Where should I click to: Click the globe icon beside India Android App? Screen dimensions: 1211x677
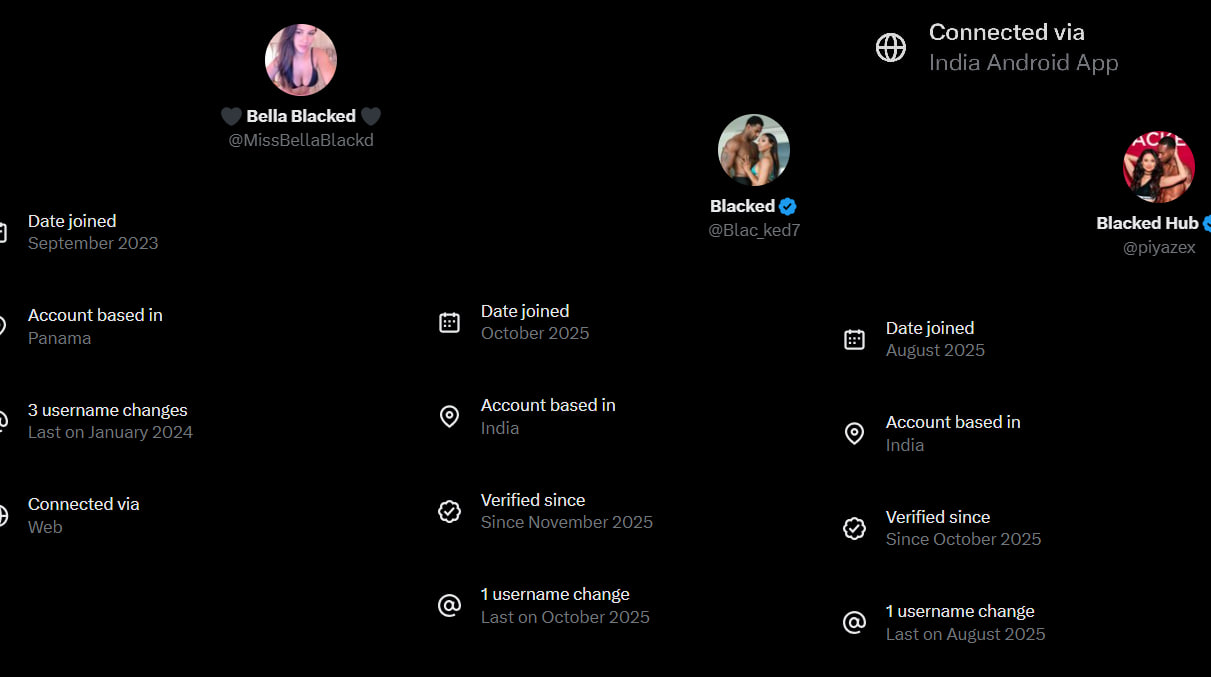[x=890, y=47]
